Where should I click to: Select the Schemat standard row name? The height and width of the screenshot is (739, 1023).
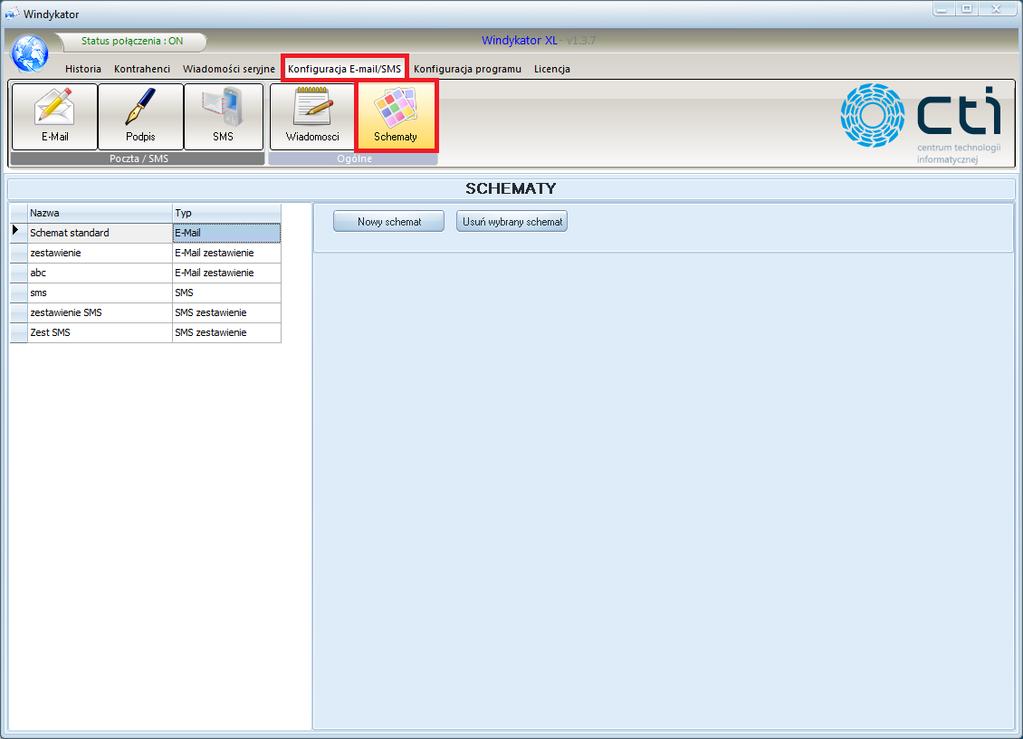coord(100,233)
